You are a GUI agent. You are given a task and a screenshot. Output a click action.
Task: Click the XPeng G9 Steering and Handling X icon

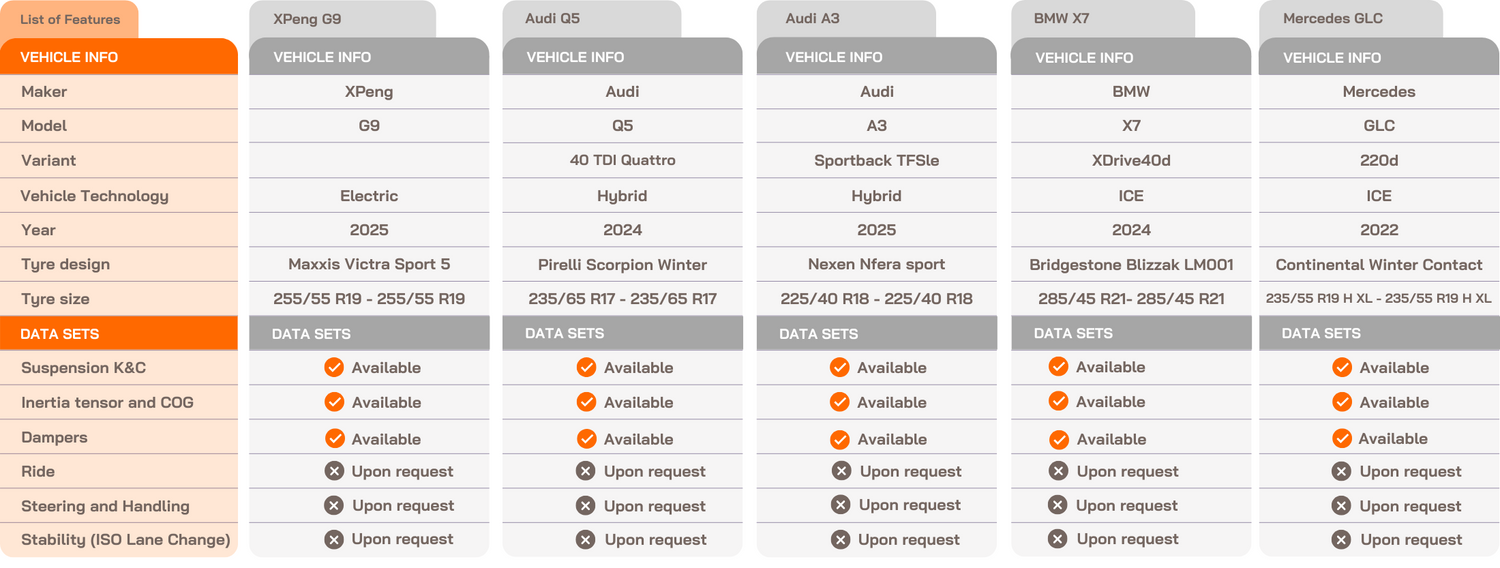point(334,506)
